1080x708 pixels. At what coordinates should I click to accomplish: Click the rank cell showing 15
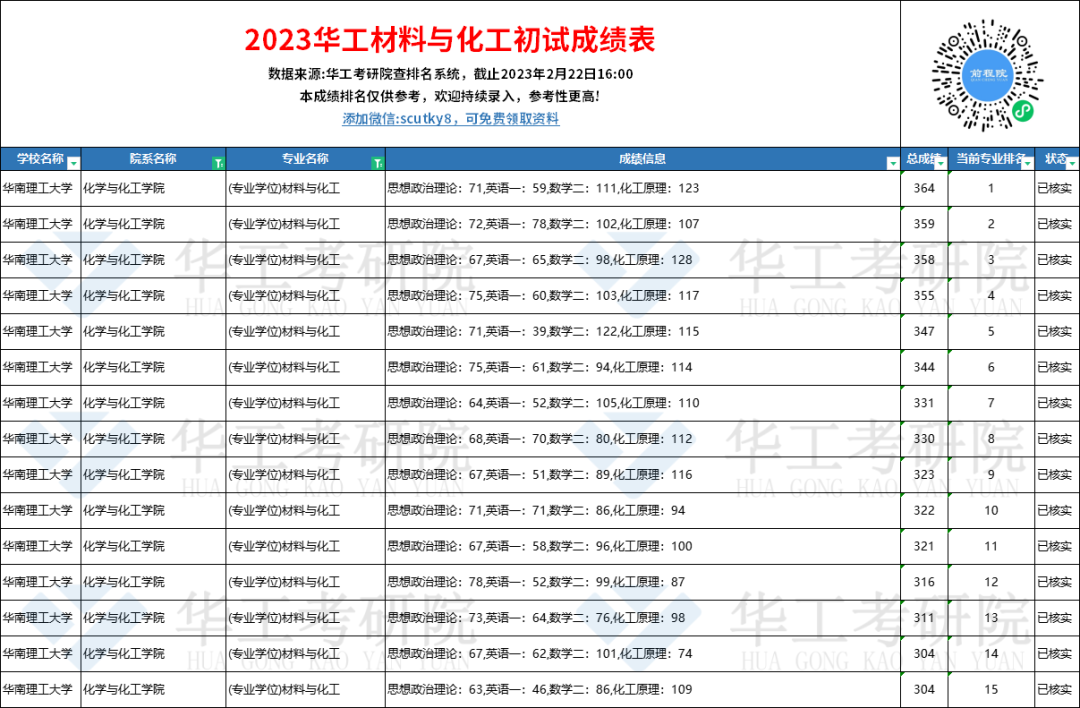[x=991, y=689]
